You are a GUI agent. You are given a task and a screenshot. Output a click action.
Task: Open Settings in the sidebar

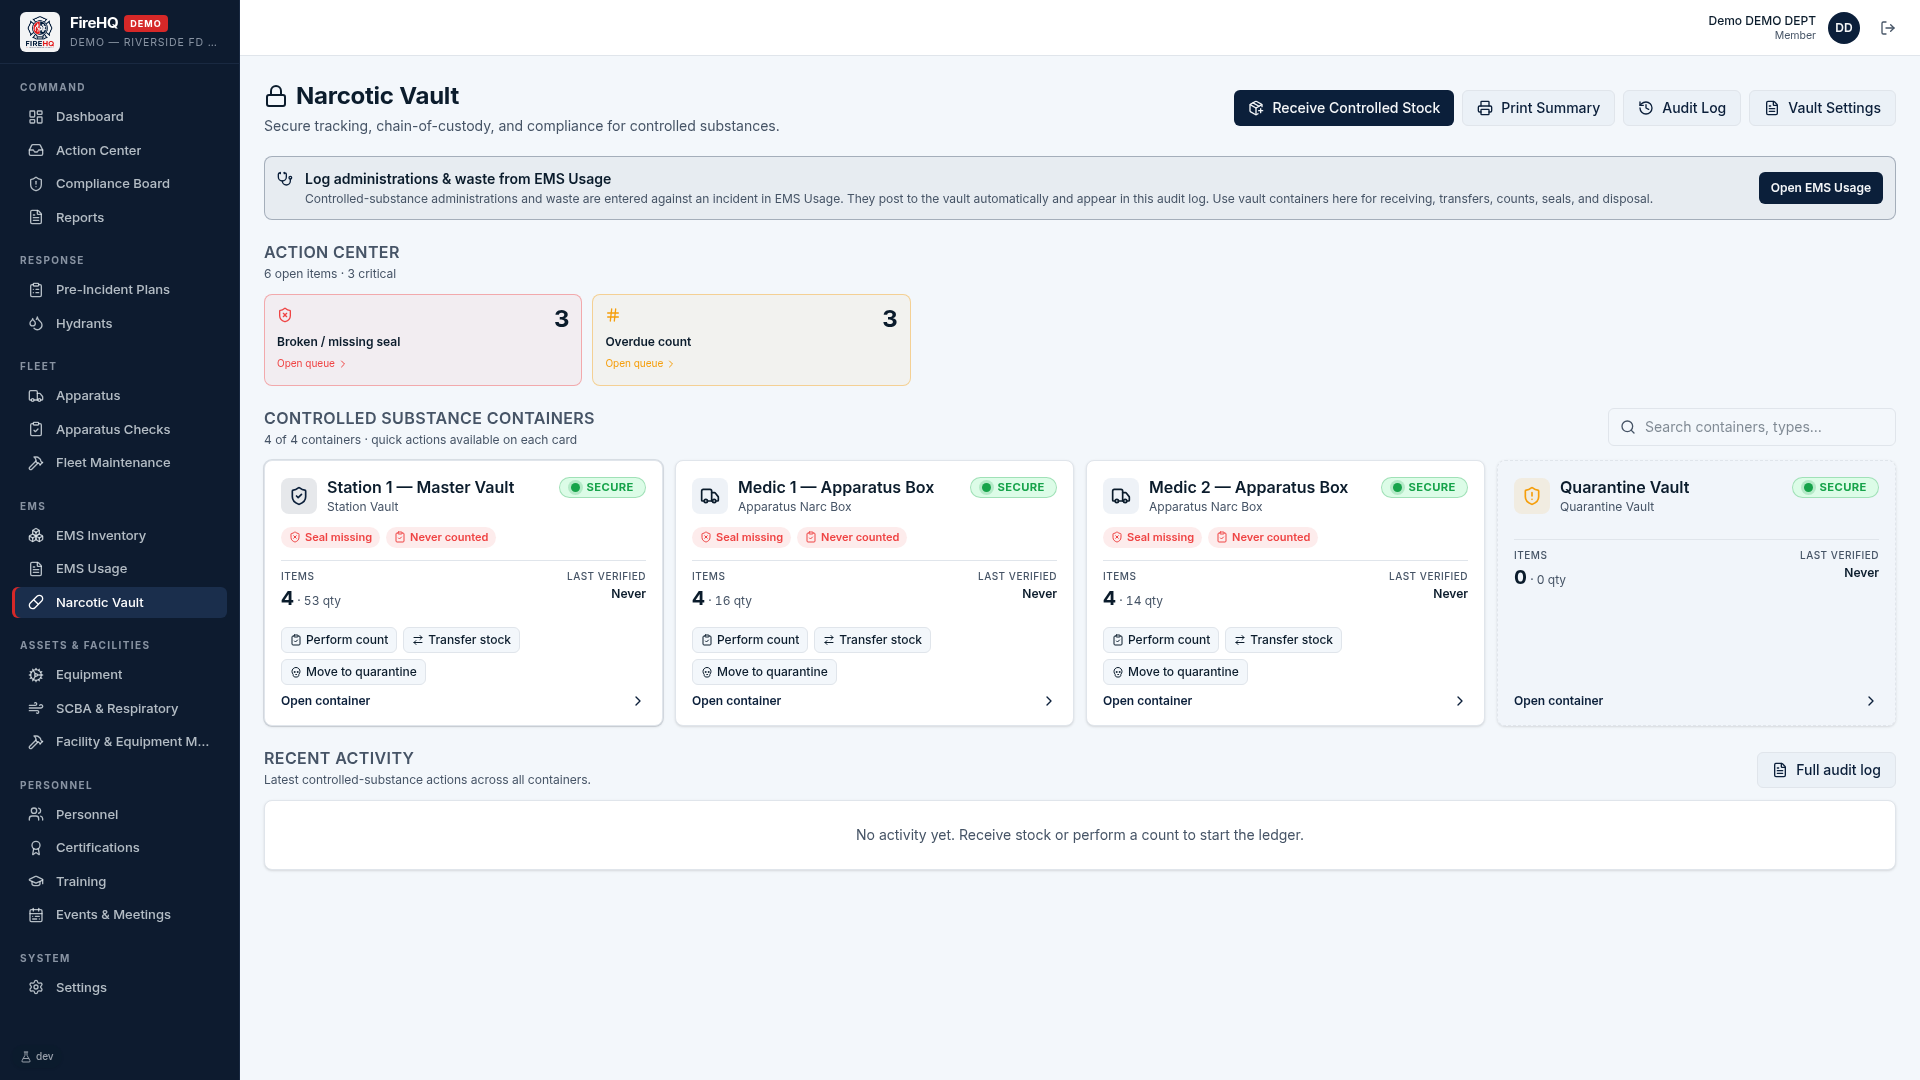(120, 988)
